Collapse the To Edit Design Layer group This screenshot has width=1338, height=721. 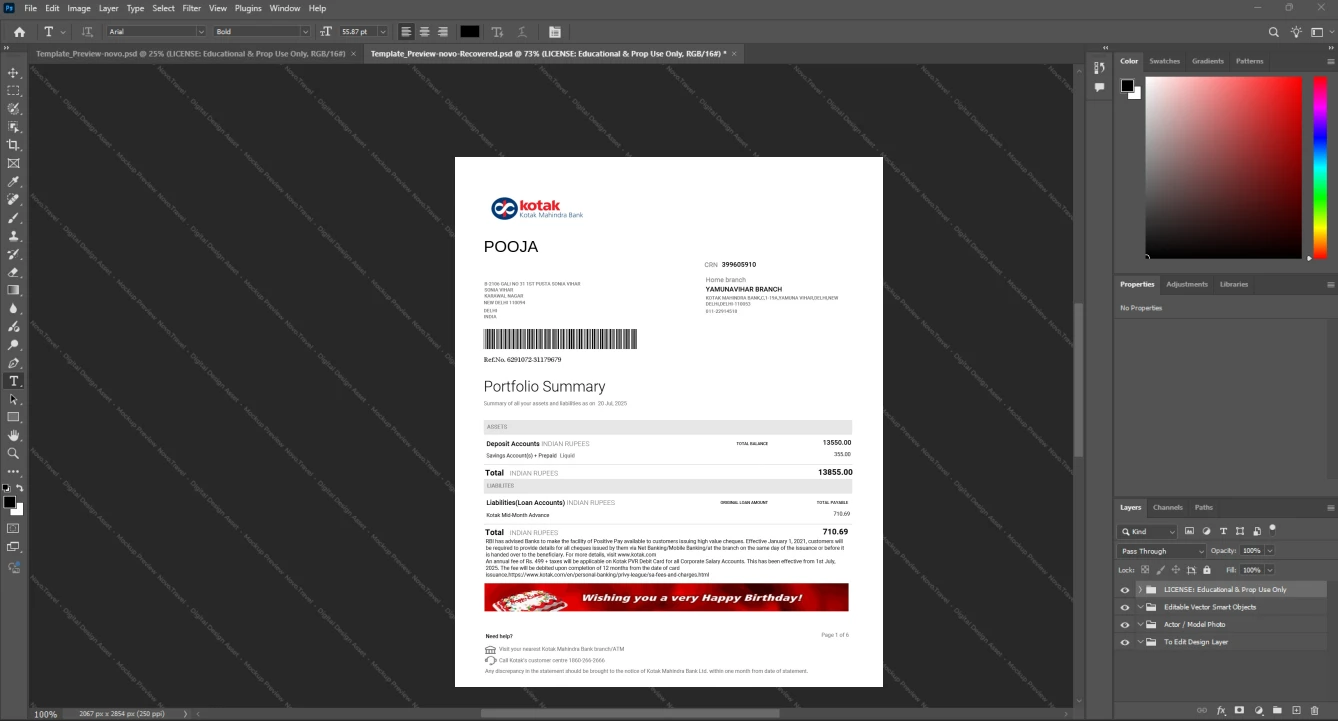pyautogui.click(x=1140, y=642)
